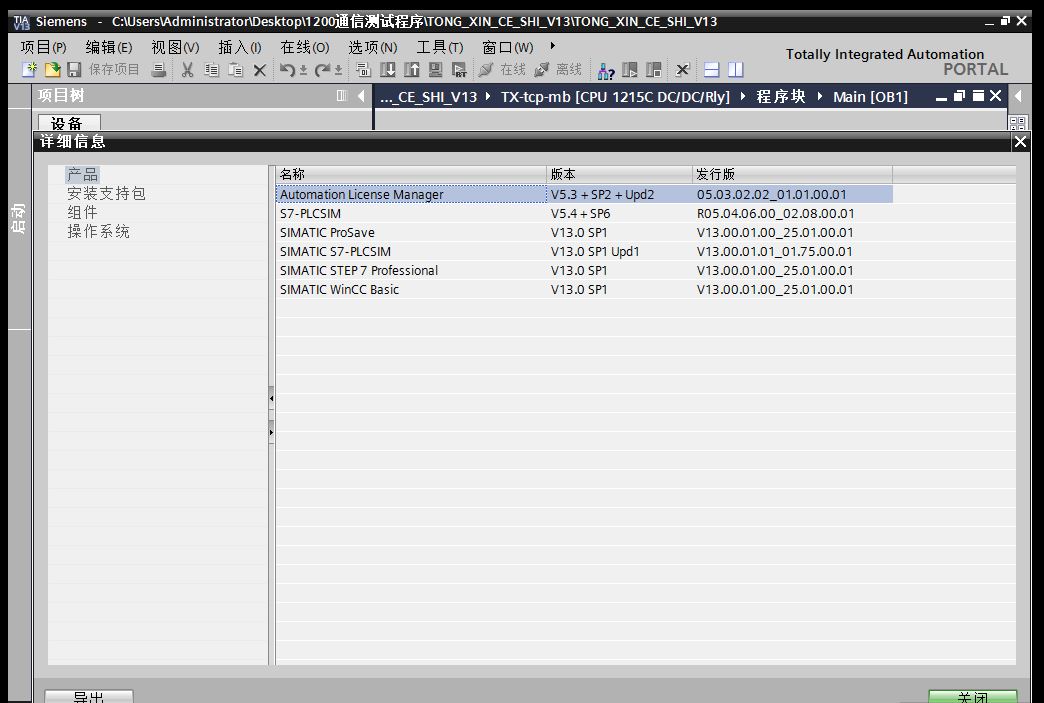
Task: Click the Download to device icon
Action: click(388, 69)
